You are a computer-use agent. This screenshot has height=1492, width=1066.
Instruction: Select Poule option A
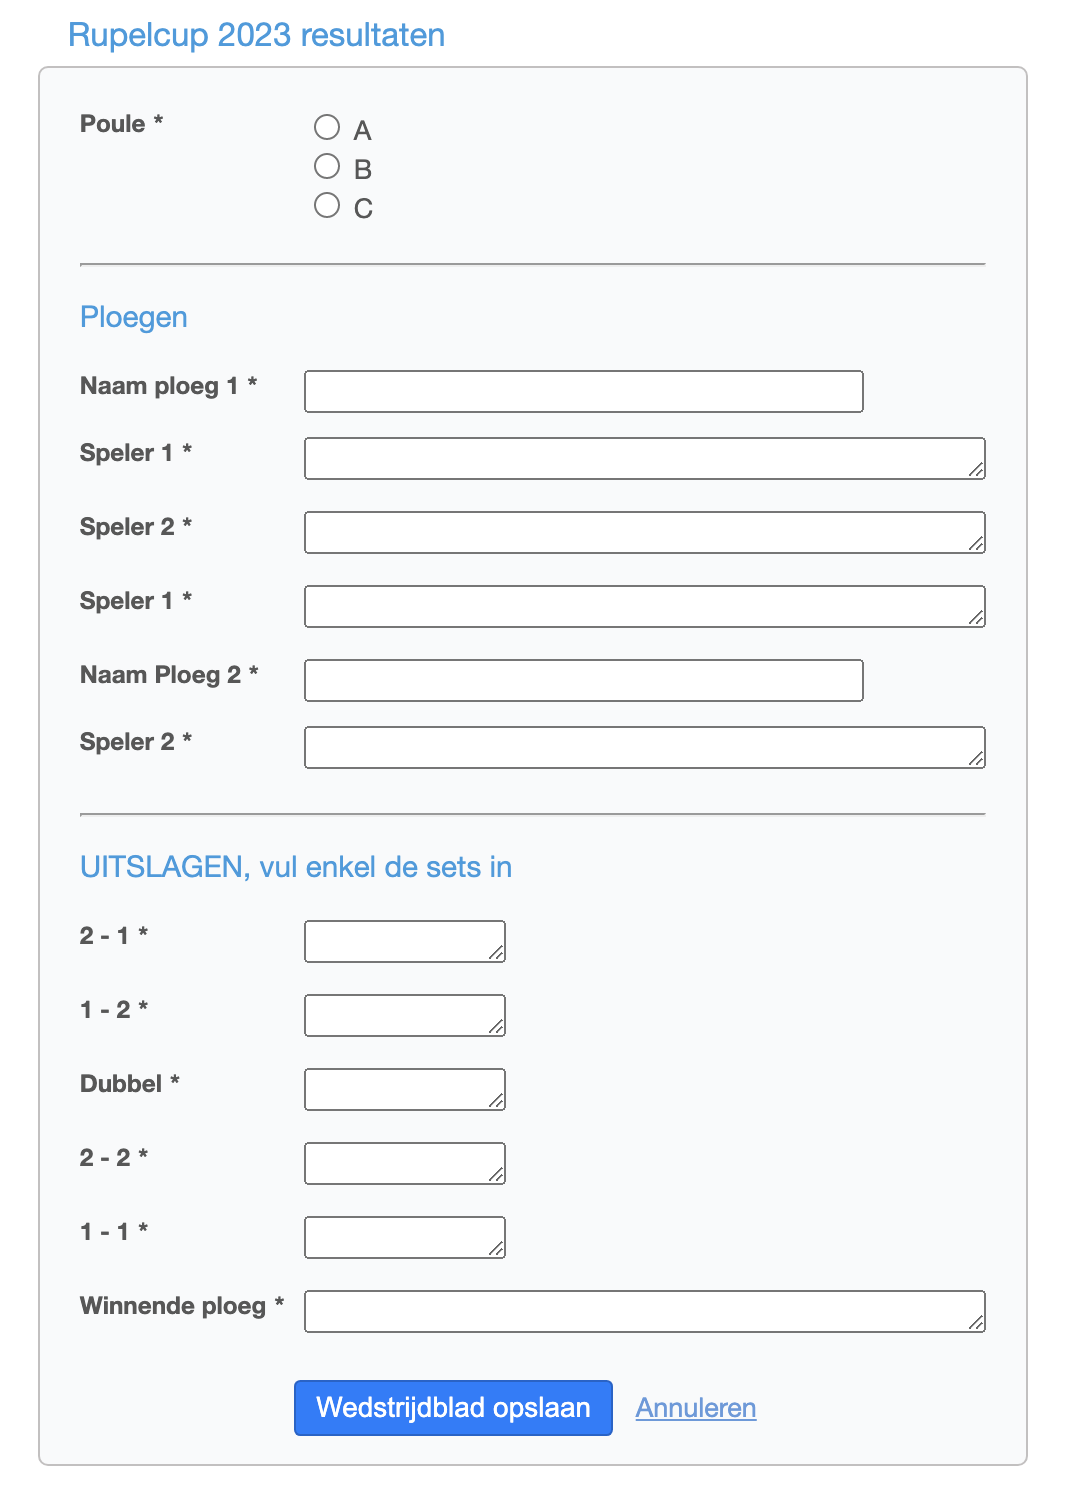pos(327,127)
